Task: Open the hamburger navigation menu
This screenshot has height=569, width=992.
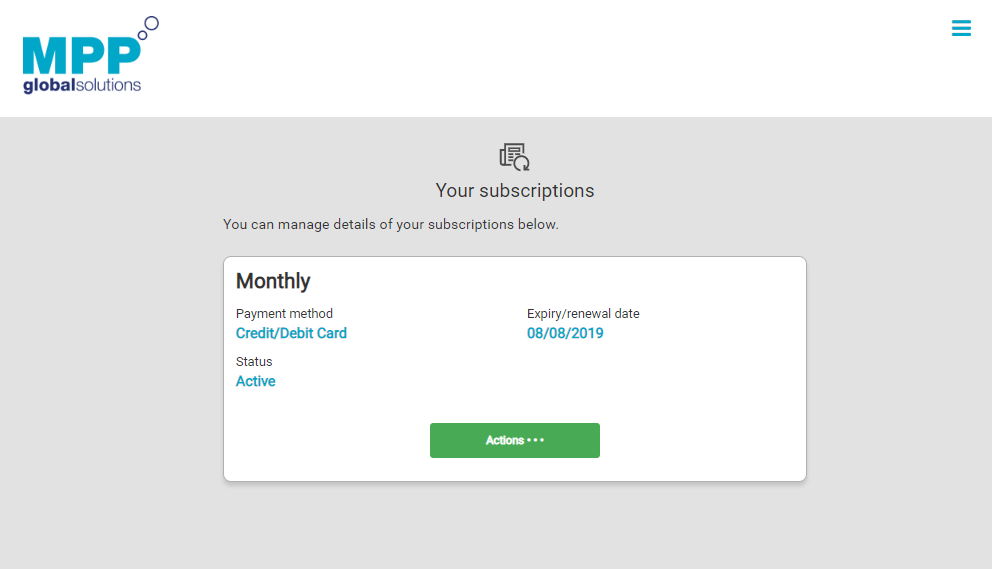Action: (x=961, y=28)
